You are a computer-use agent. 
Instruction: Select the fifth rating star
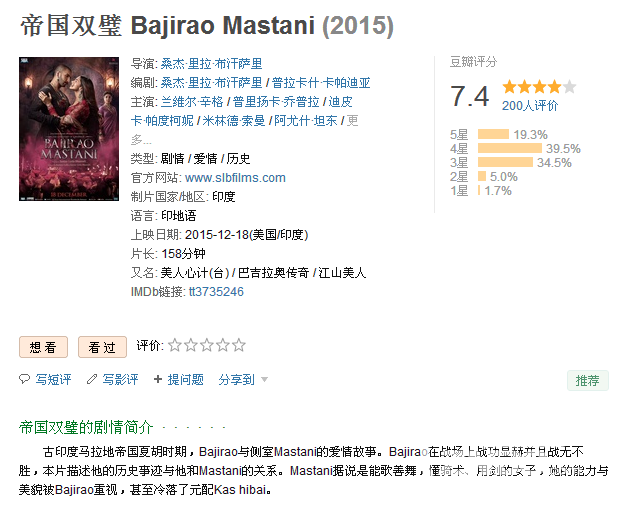pos(239,345)
